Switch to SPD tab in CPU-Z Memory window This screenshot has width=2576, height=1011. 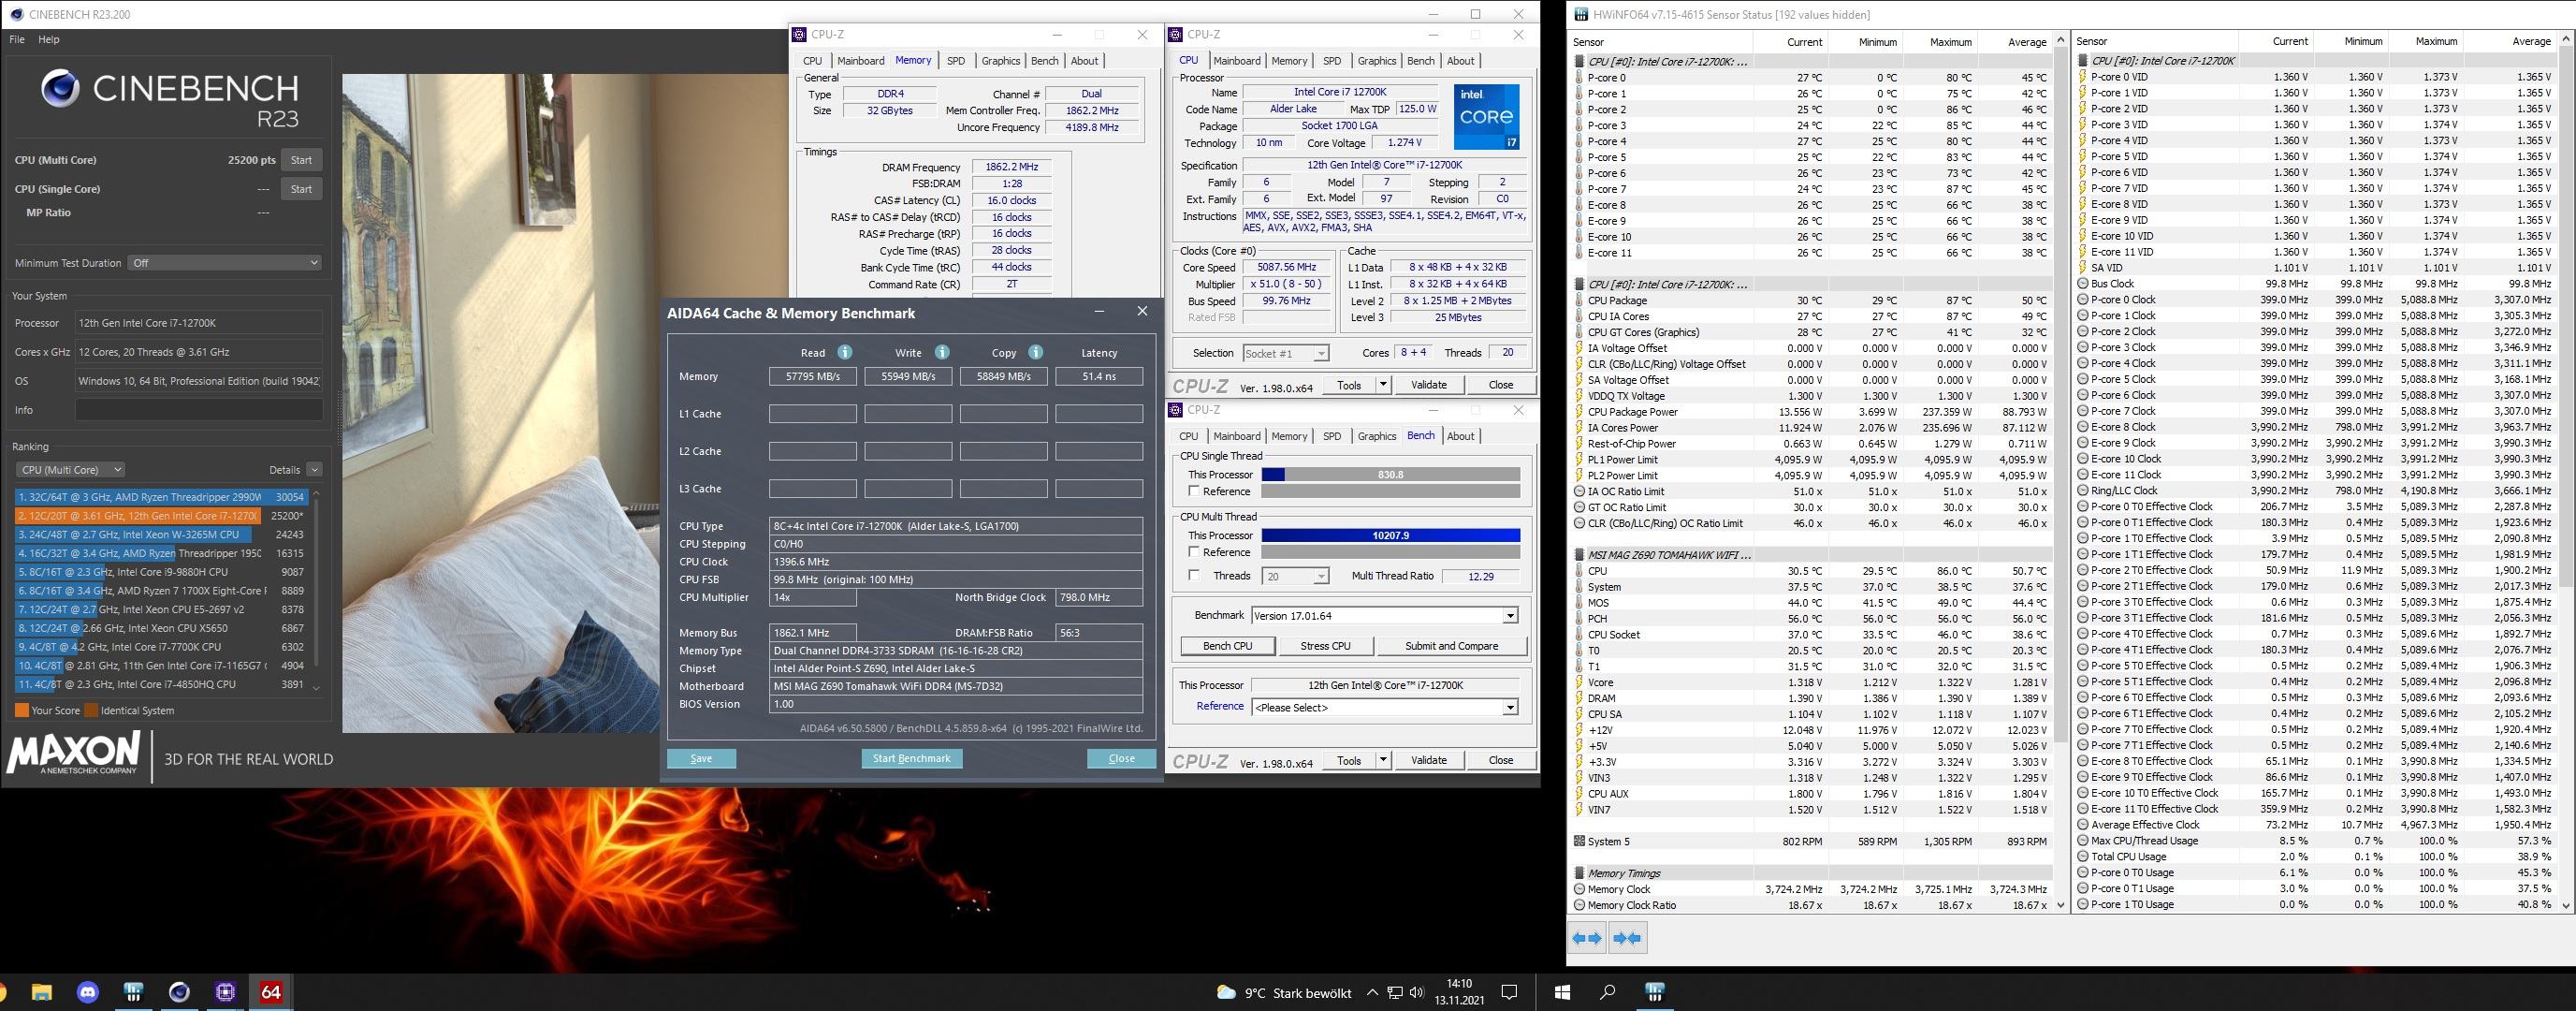[x=956, y=61]
